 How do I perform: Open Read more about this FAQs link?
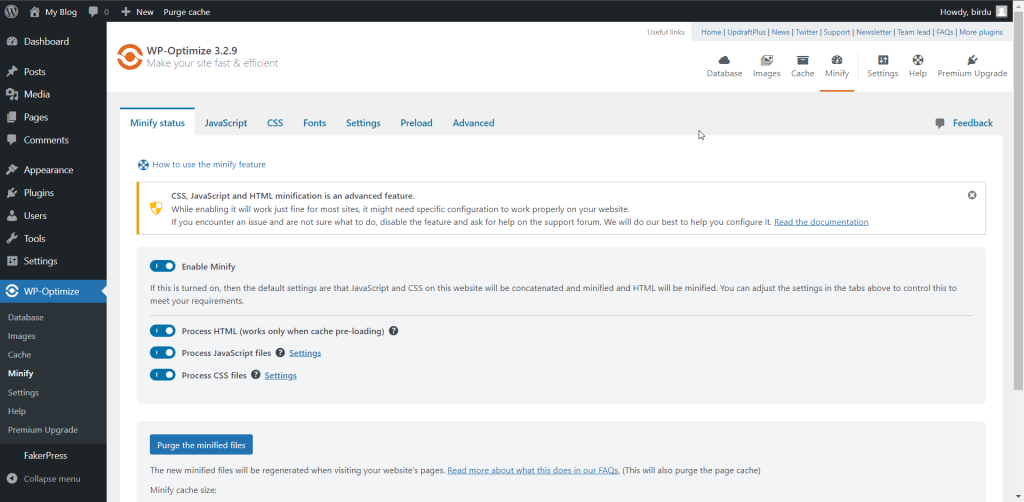click(x=534, y=470)
